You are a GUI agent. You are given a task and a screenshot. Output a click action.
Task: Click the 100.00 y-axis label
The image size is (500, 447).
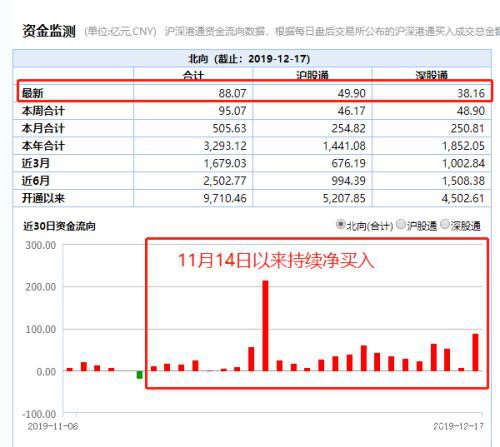pos(41,329)
